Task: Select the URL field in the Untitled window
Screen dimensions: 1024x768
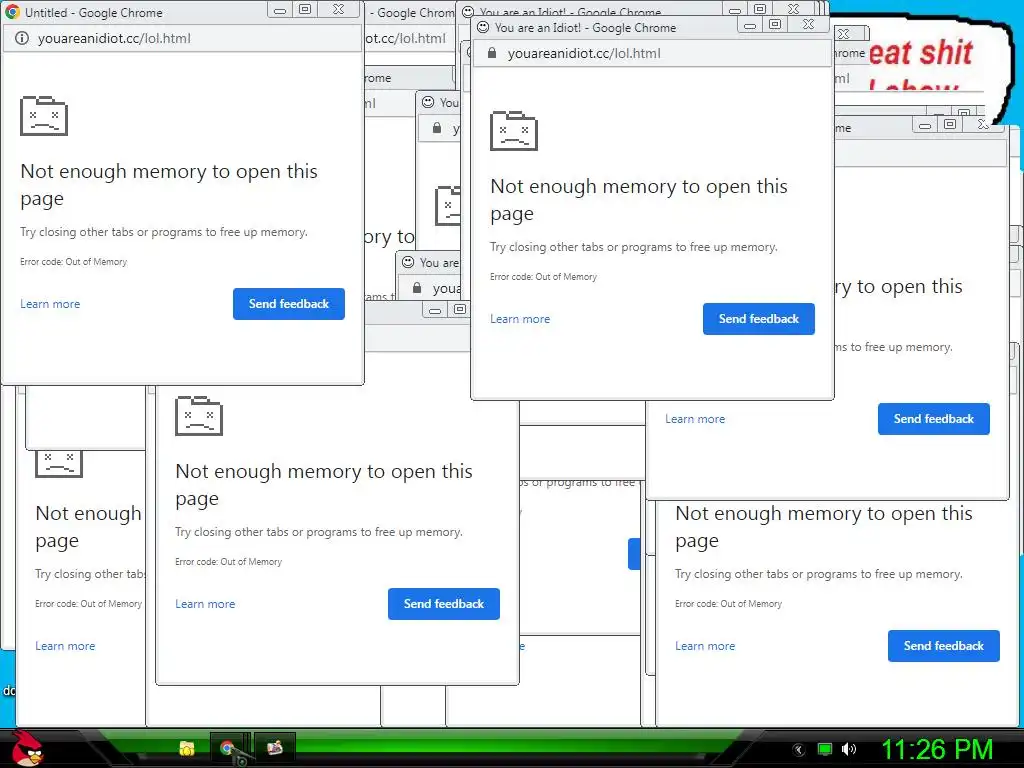Action: point(182,38)
